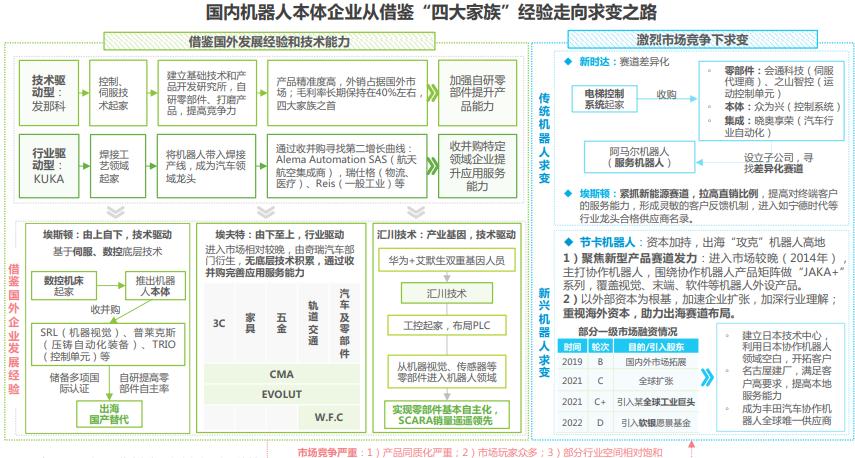The width and height of the screenshot is (855, 458).
Task: Click the table cell 引入某全球工业巨头
Action: [656, 402]
